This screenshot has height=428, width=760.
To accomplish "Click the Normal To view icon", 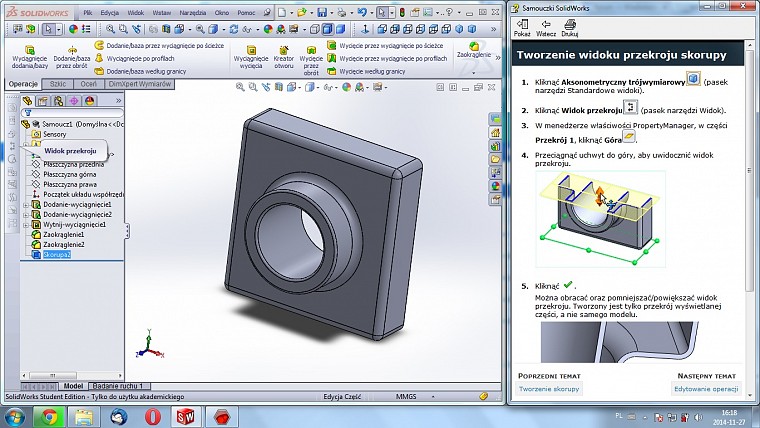I will pyautogui.click(x=365, y=30).
